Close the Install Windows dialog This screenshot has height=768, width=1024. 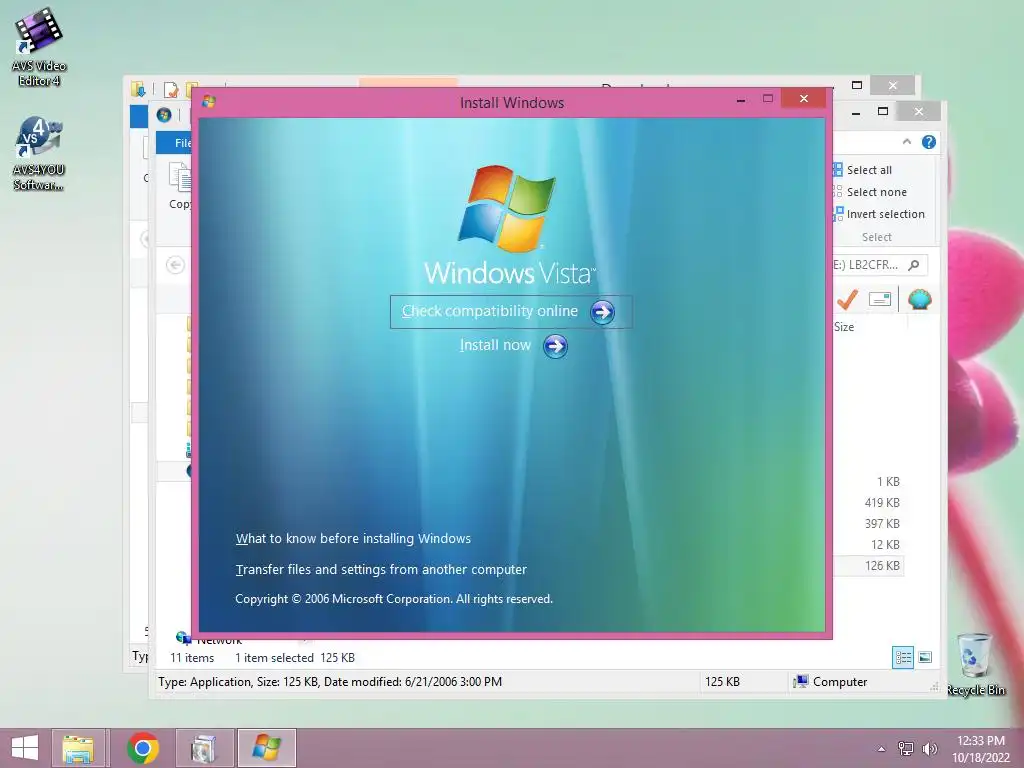point(804,99)
